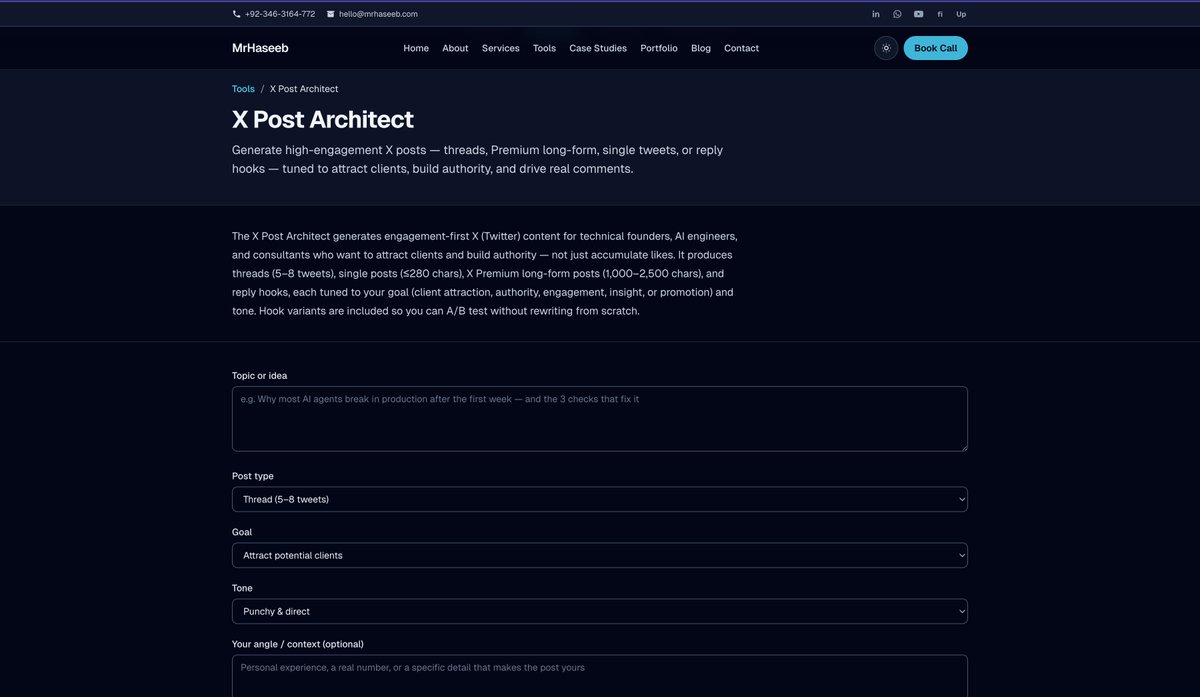The image size is (1200, 697).
Task: Click the hello@mrhaseeb.com email link
Action: [378, 14]
